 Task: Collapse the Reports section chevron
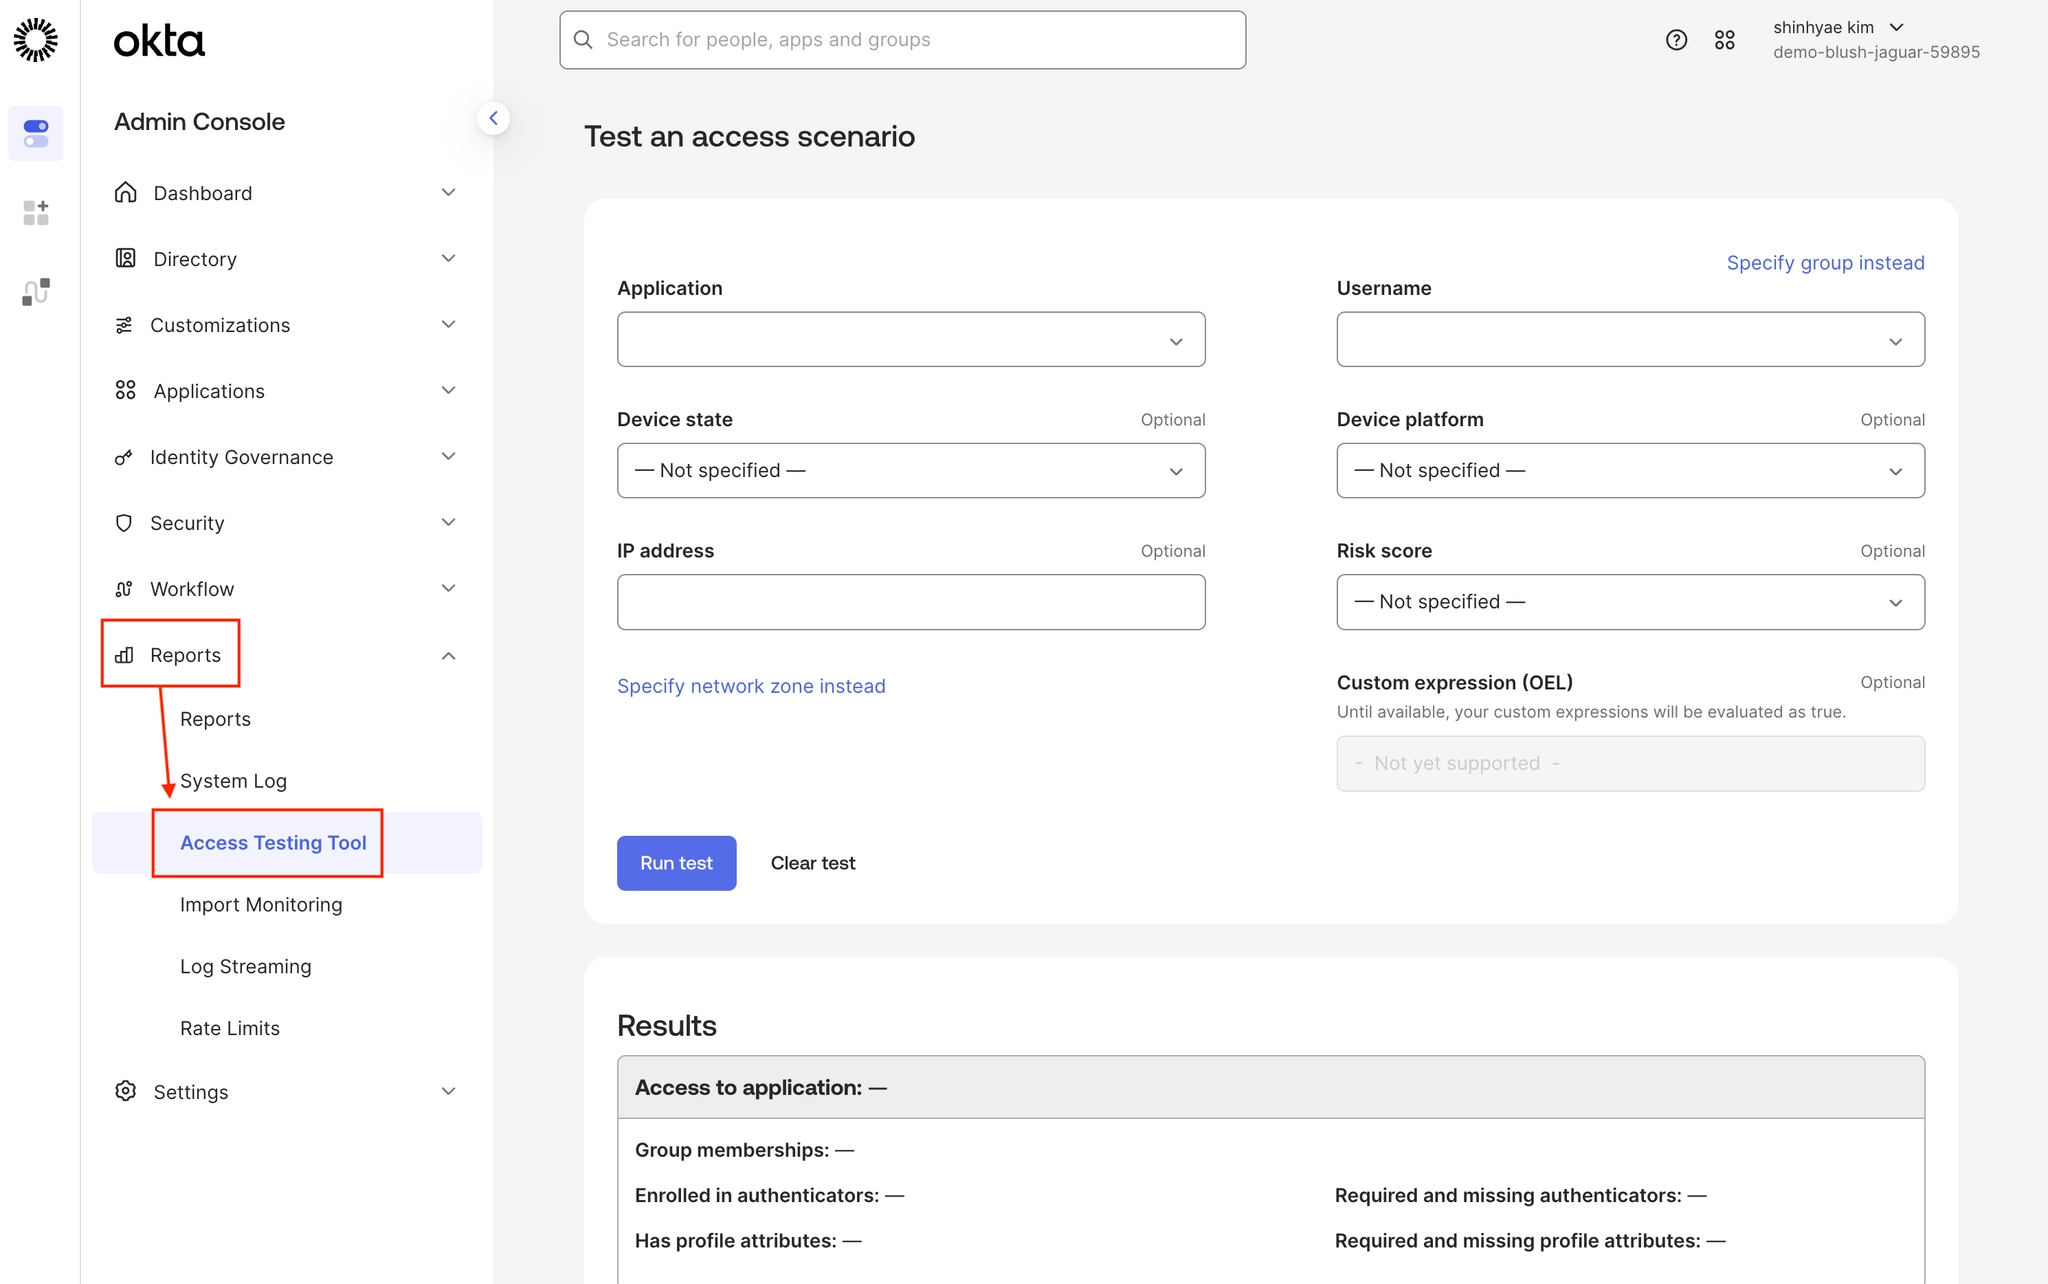[x=448, y=656]
